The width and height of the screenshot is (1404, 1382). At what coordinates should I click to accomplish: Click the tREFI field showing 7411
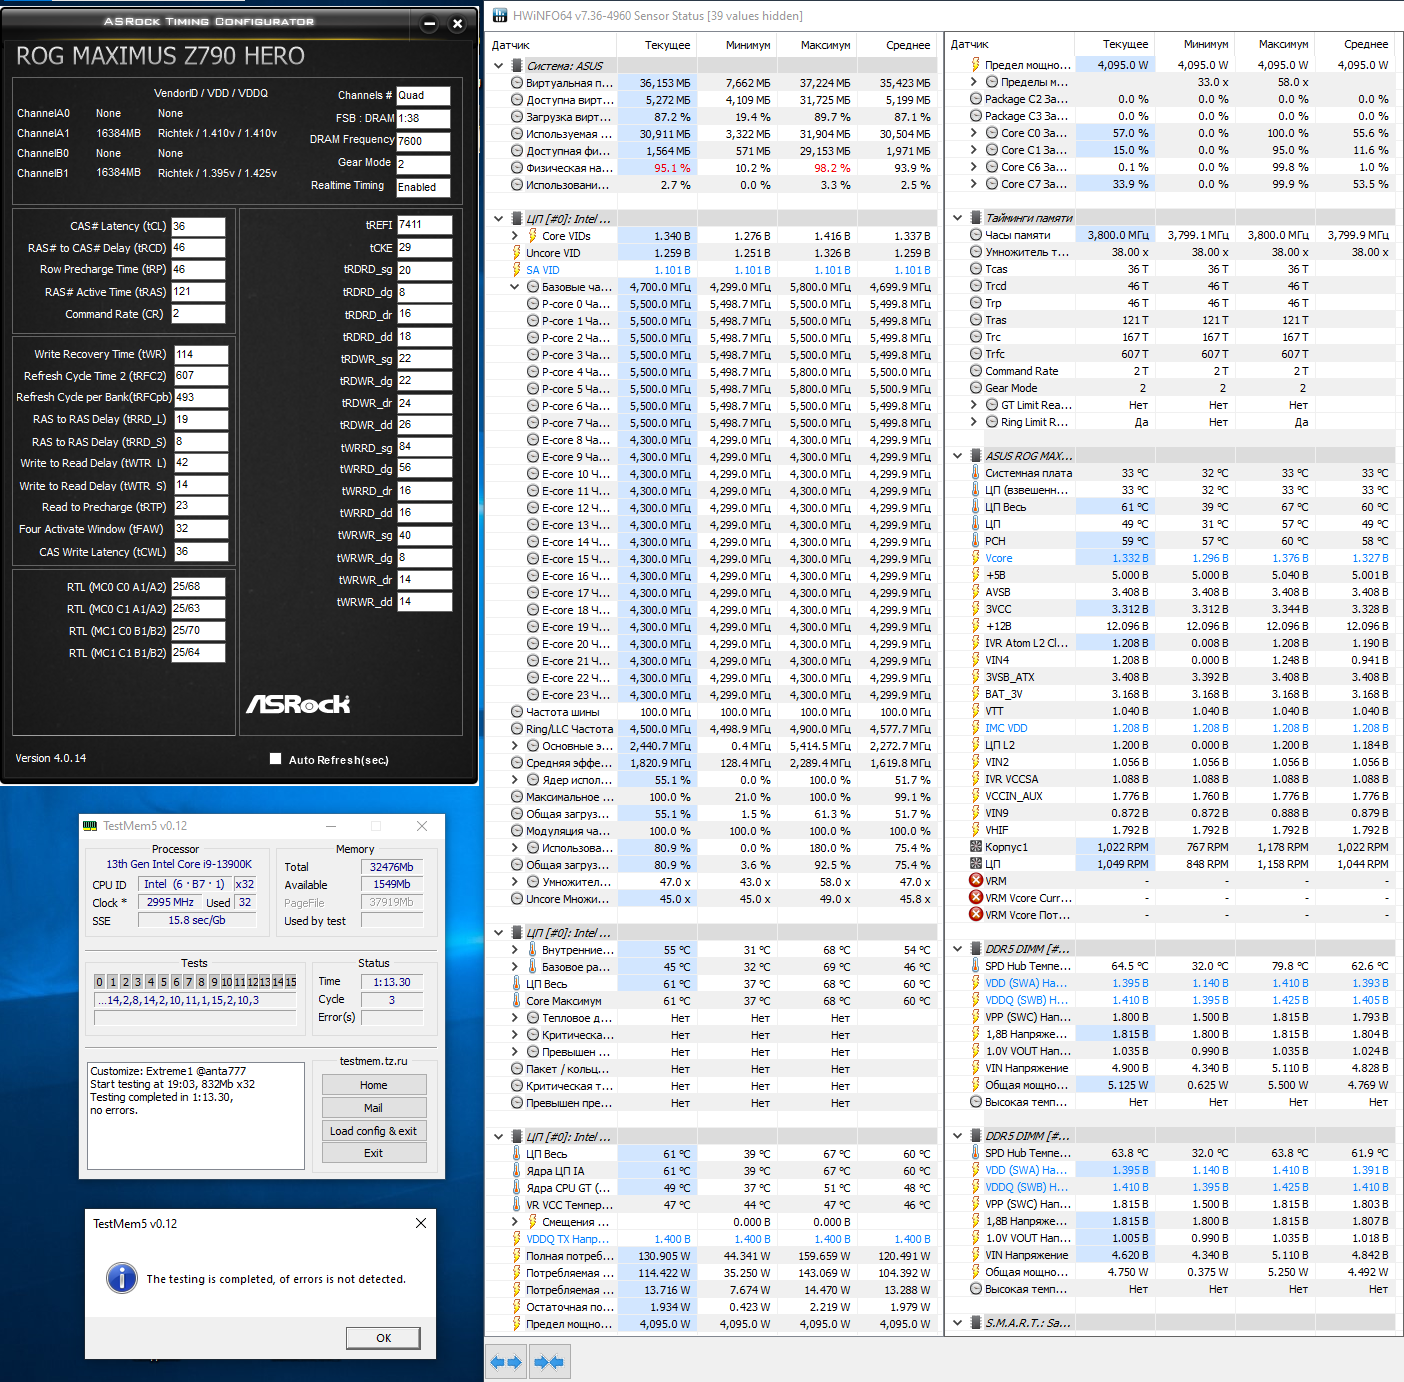click(x=424, y=225)
